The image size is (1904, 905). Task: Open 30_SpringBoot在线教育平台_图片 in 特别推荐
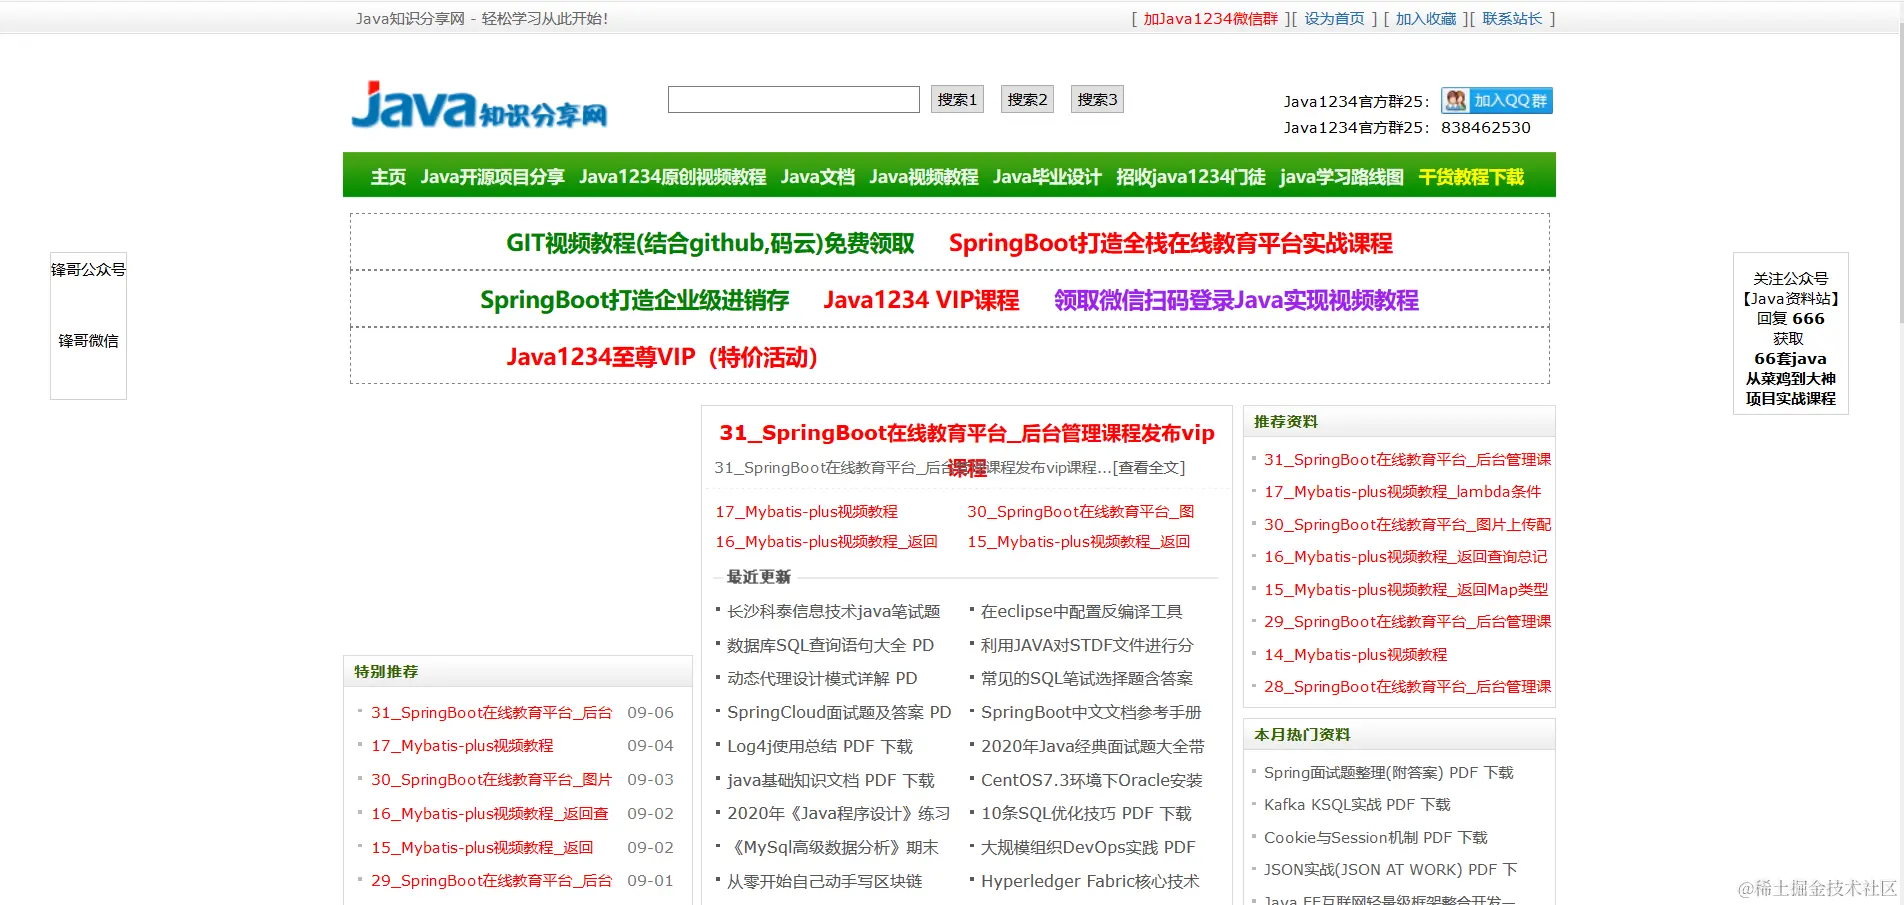491,779
